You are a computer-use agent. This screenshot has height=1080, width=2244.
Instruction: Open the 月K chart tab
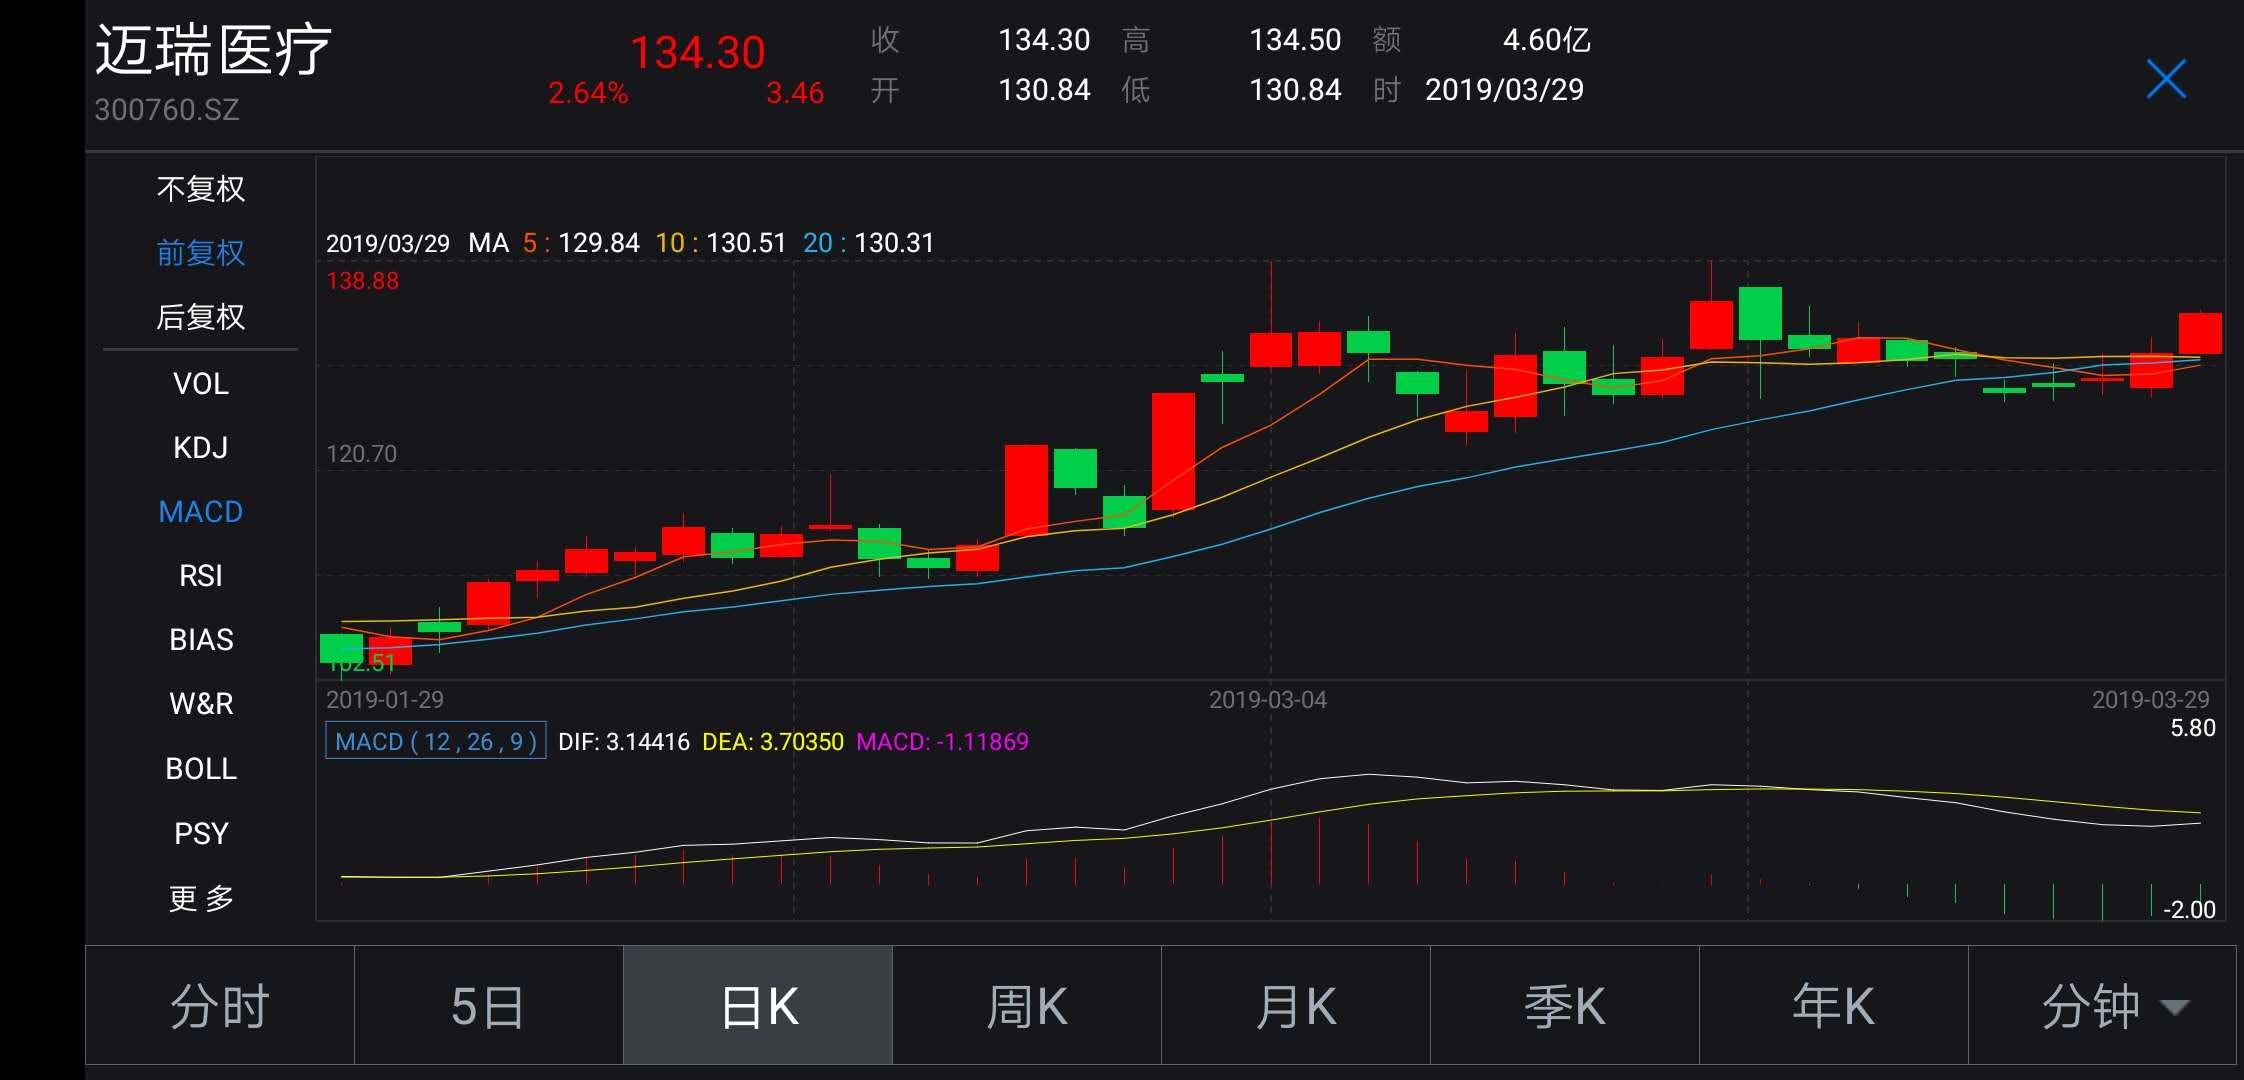tap(1295, 1006)
